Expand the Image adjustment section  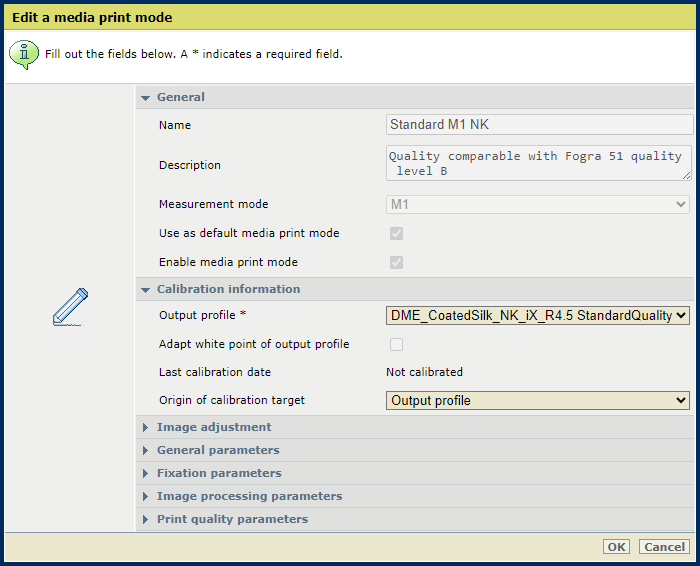point(146,428)
